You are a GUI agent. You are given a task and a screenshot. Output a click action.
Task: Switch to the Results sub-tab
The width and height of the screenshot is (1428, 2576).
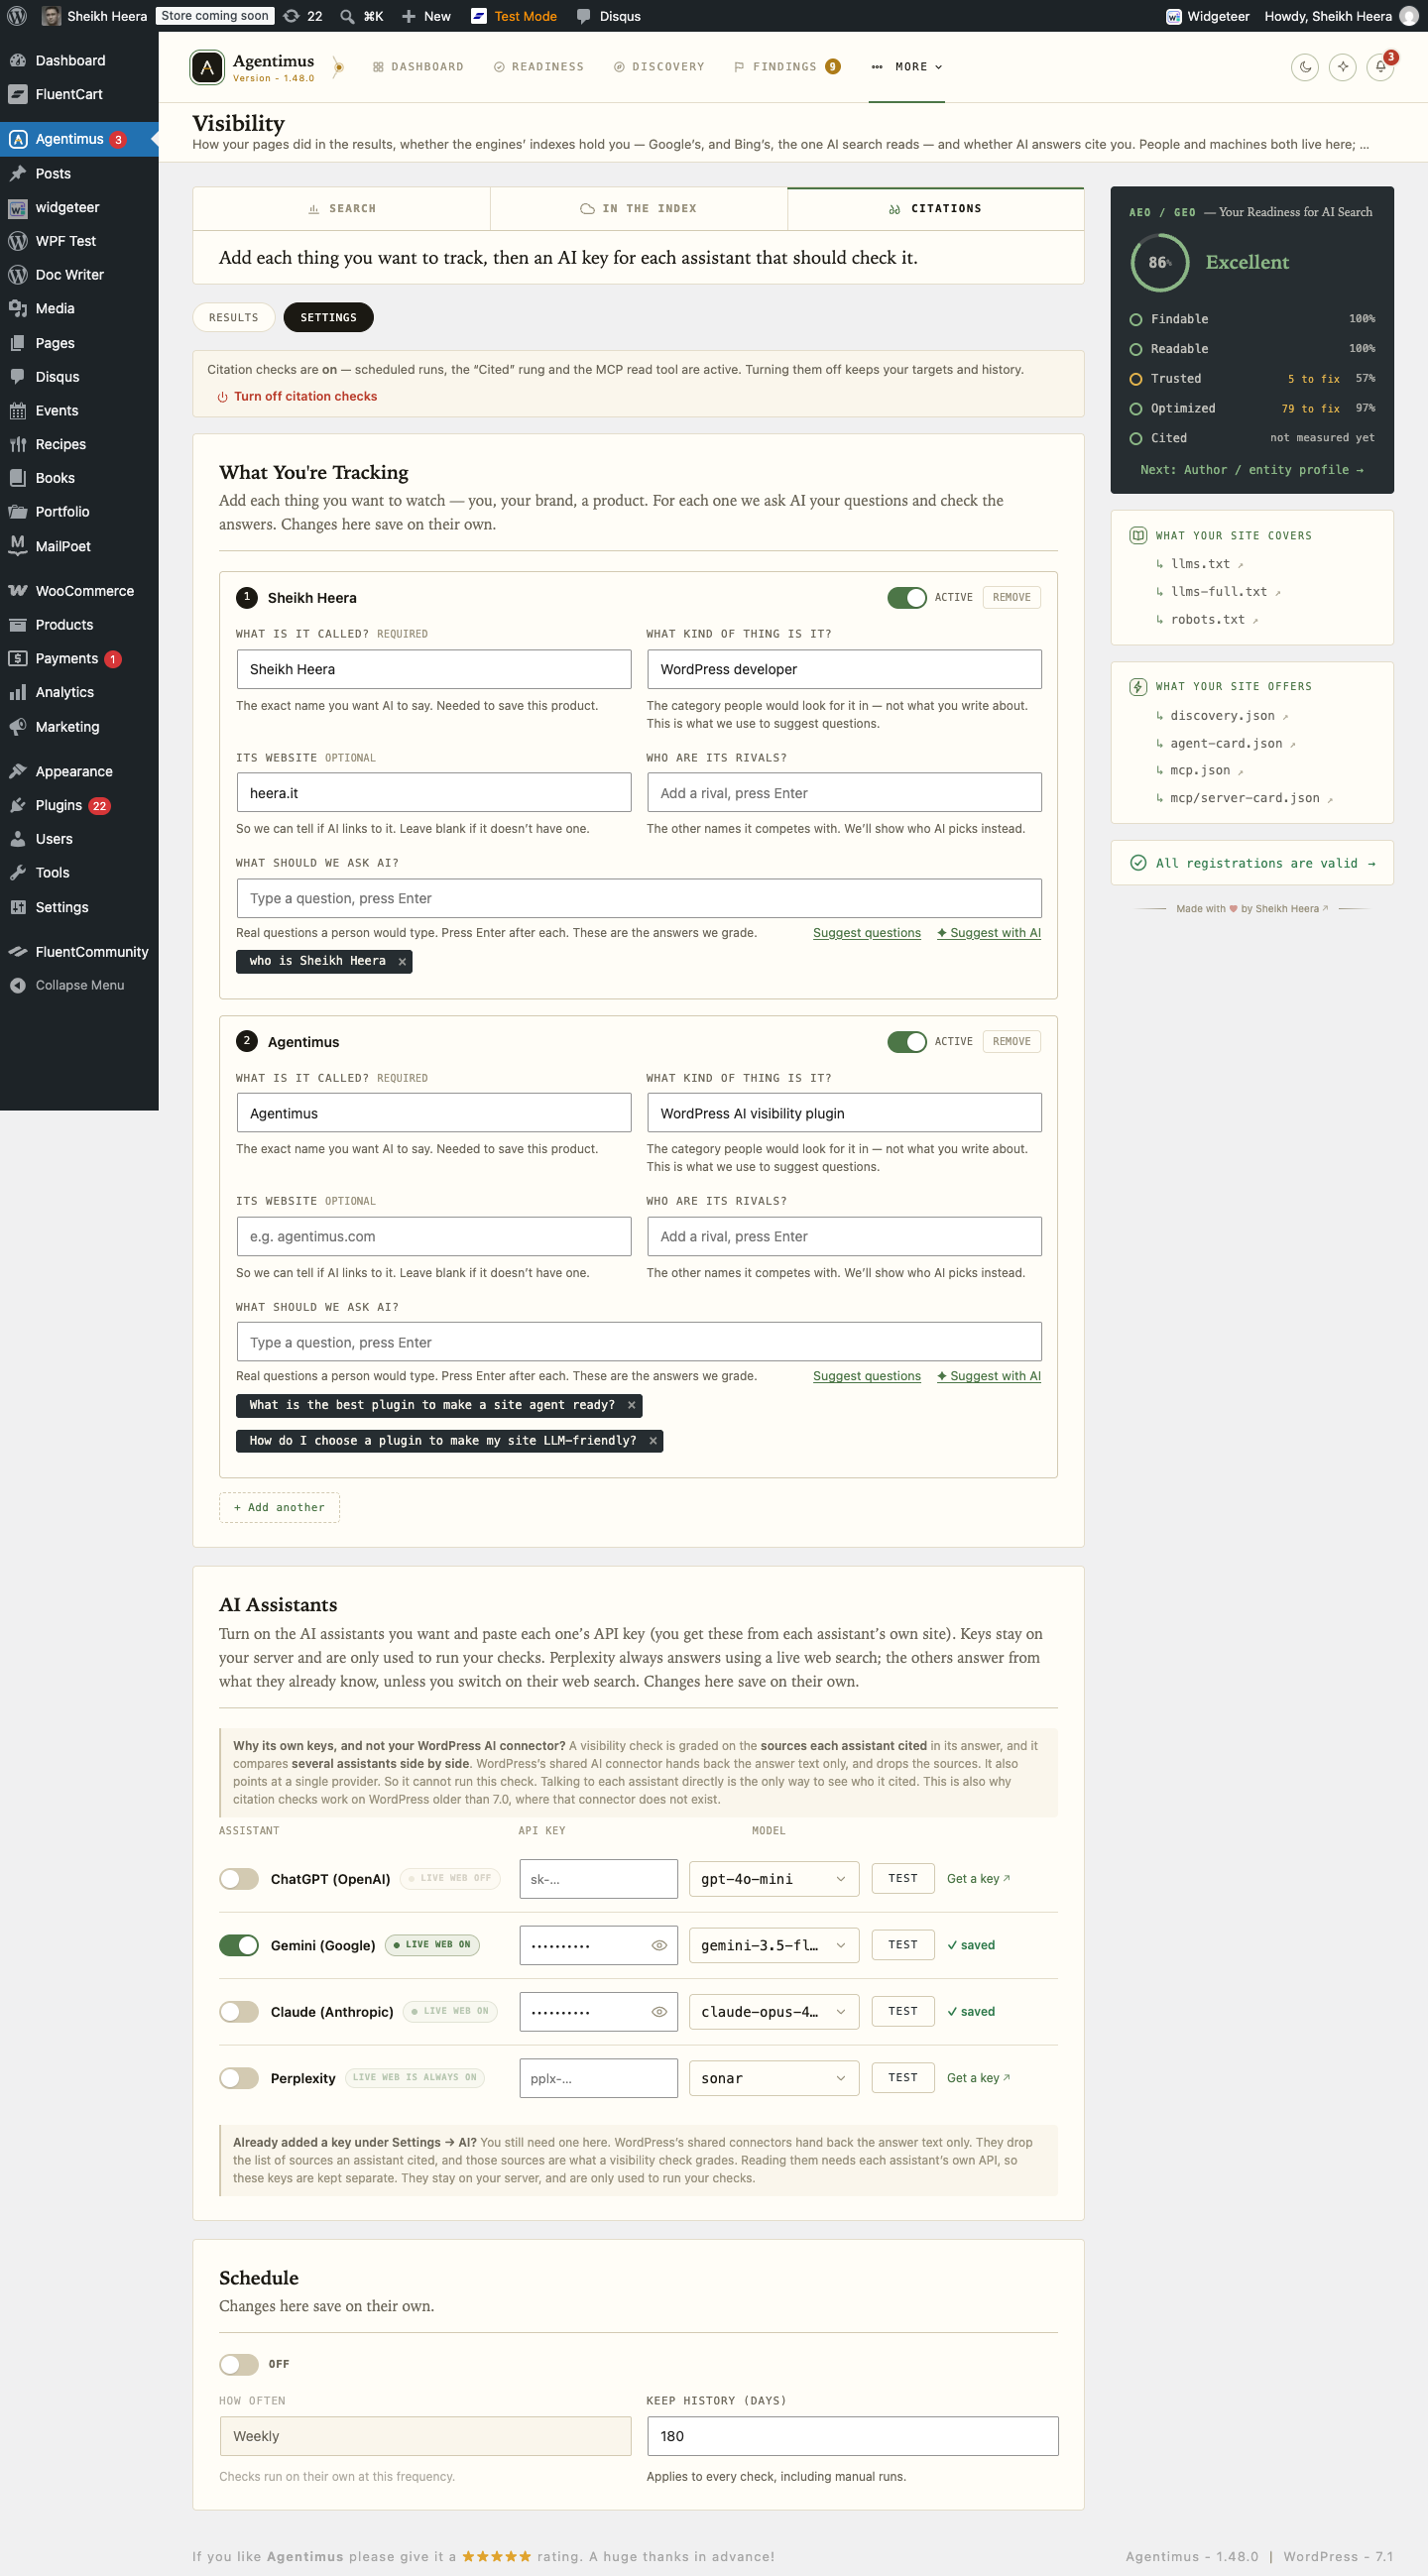pyautogui.click(x=233, y=318)
